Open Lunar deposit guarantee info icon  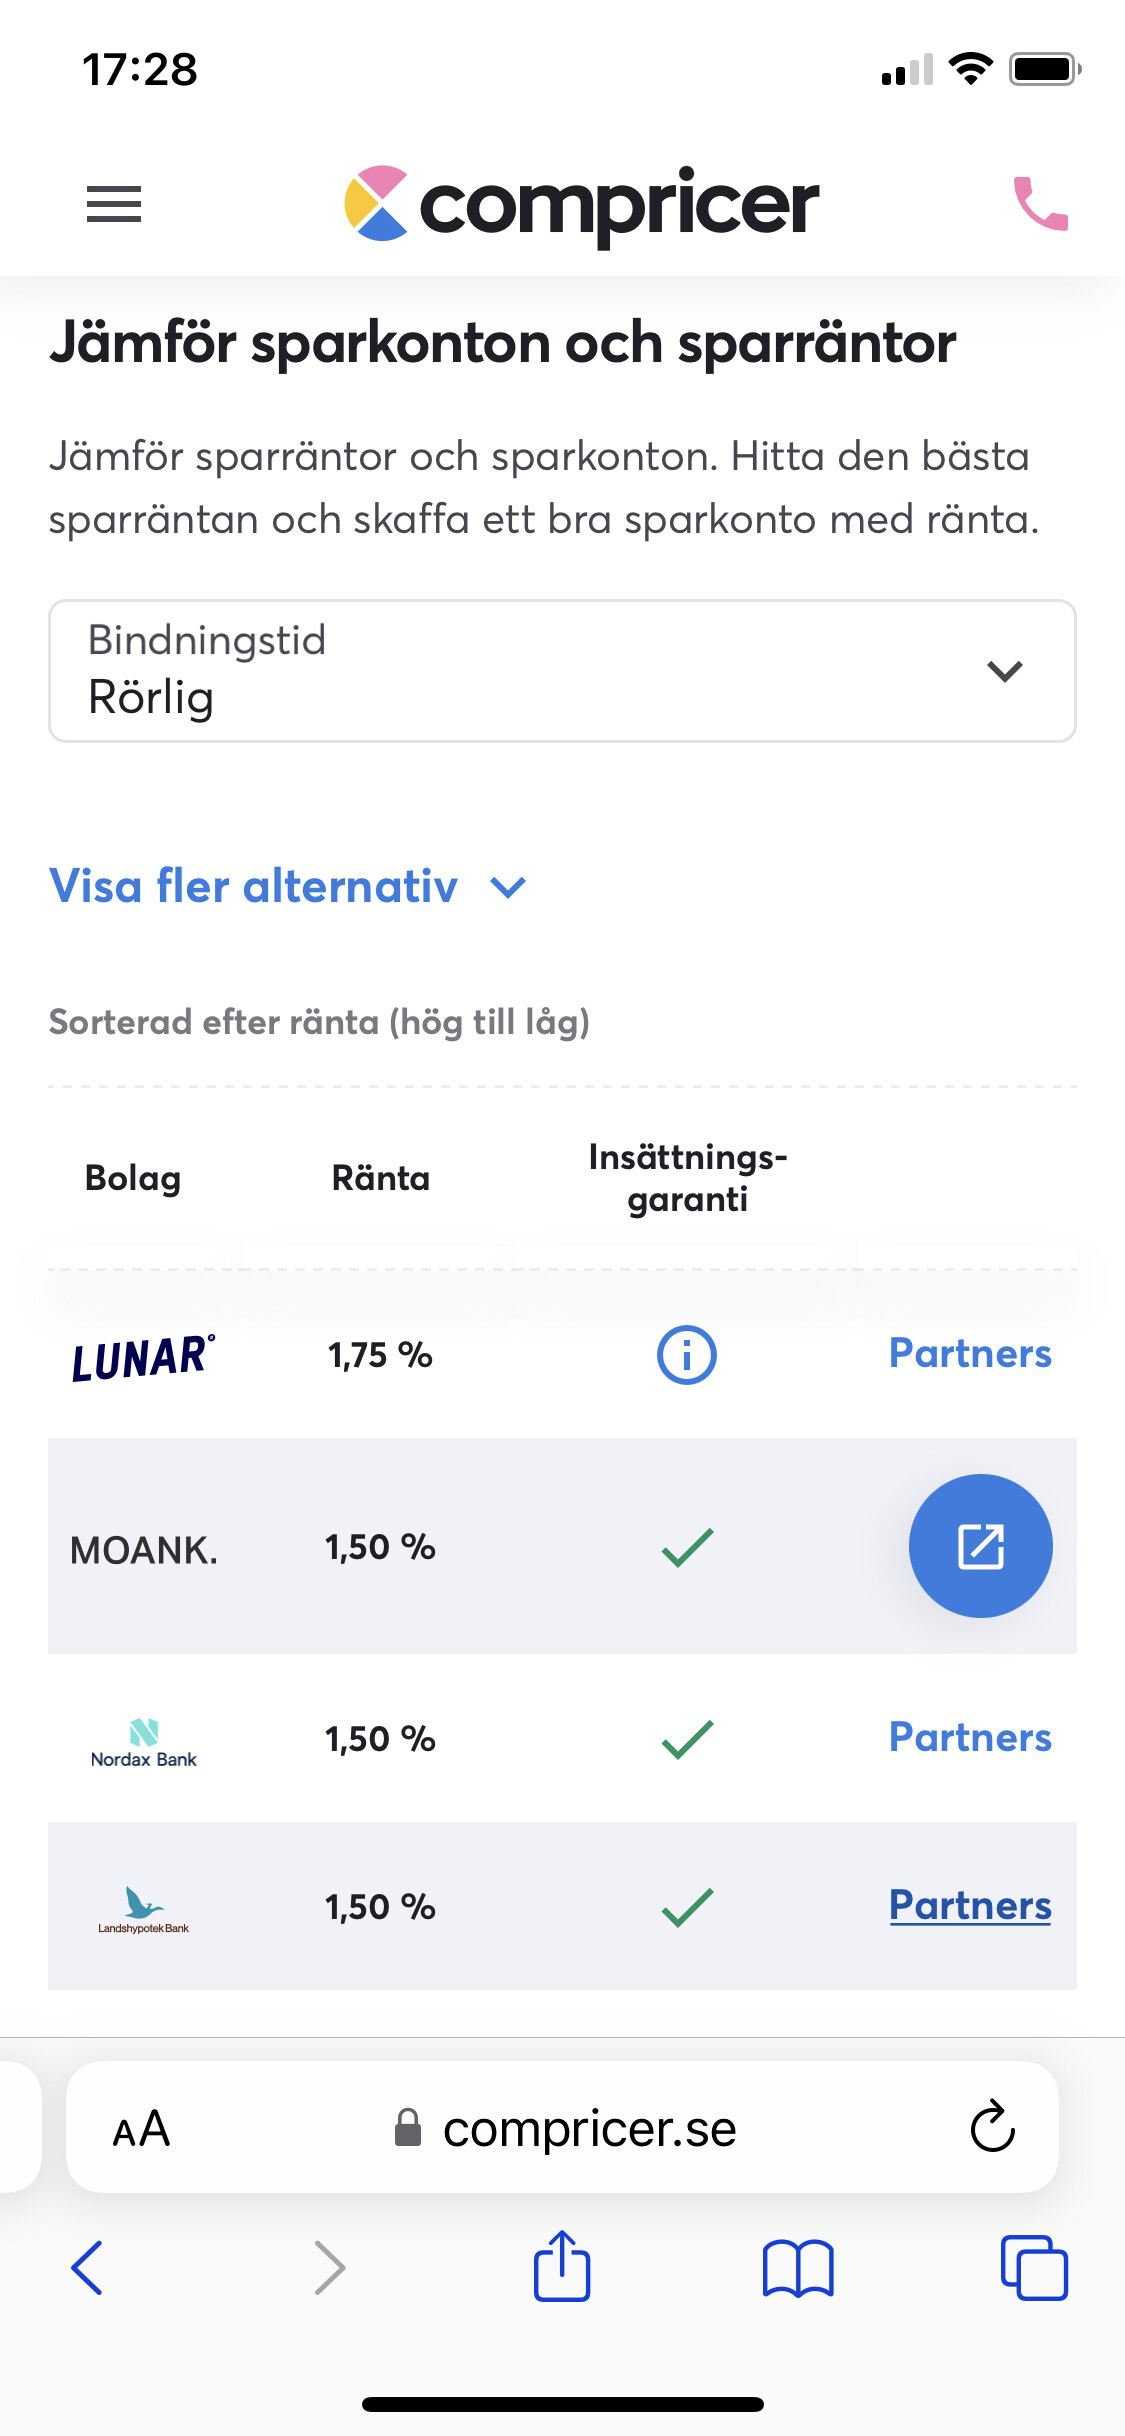(686, 1355)
